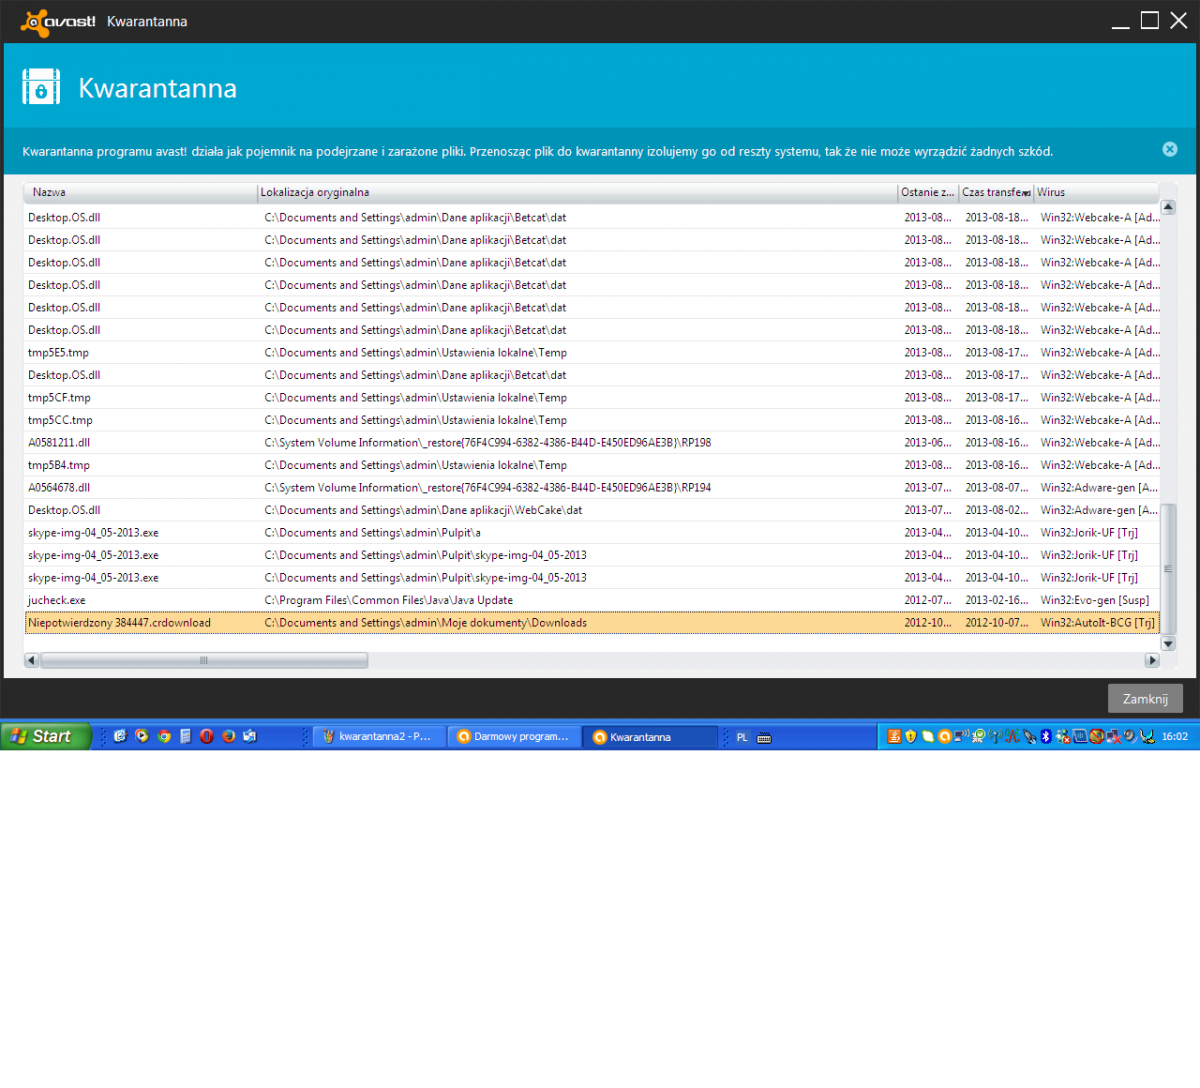Click the Win32:Evo-gen [Susp] virus cell
This screenshot has height=1088, width=1200.
(1094, 600)
